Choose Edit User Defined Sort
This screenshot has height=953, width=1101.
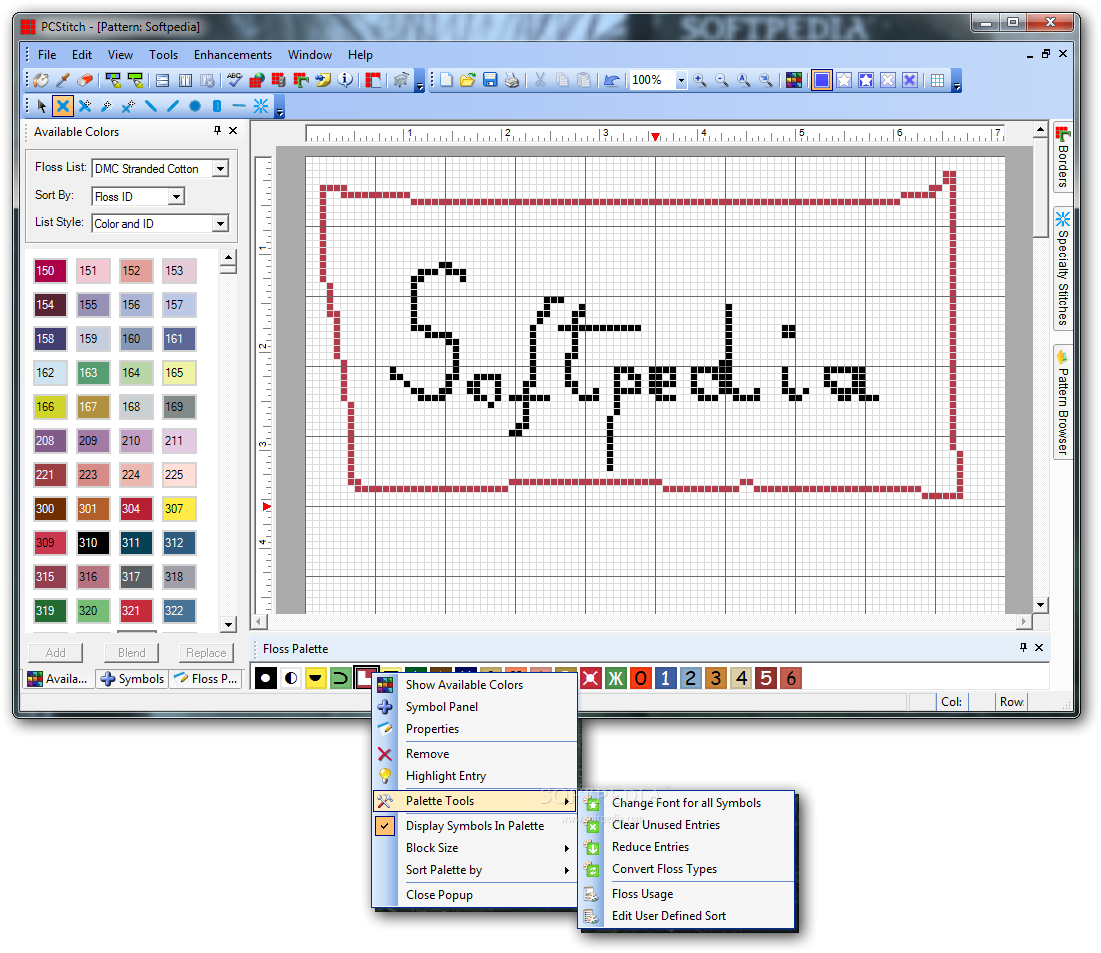[x=688, y=916]
